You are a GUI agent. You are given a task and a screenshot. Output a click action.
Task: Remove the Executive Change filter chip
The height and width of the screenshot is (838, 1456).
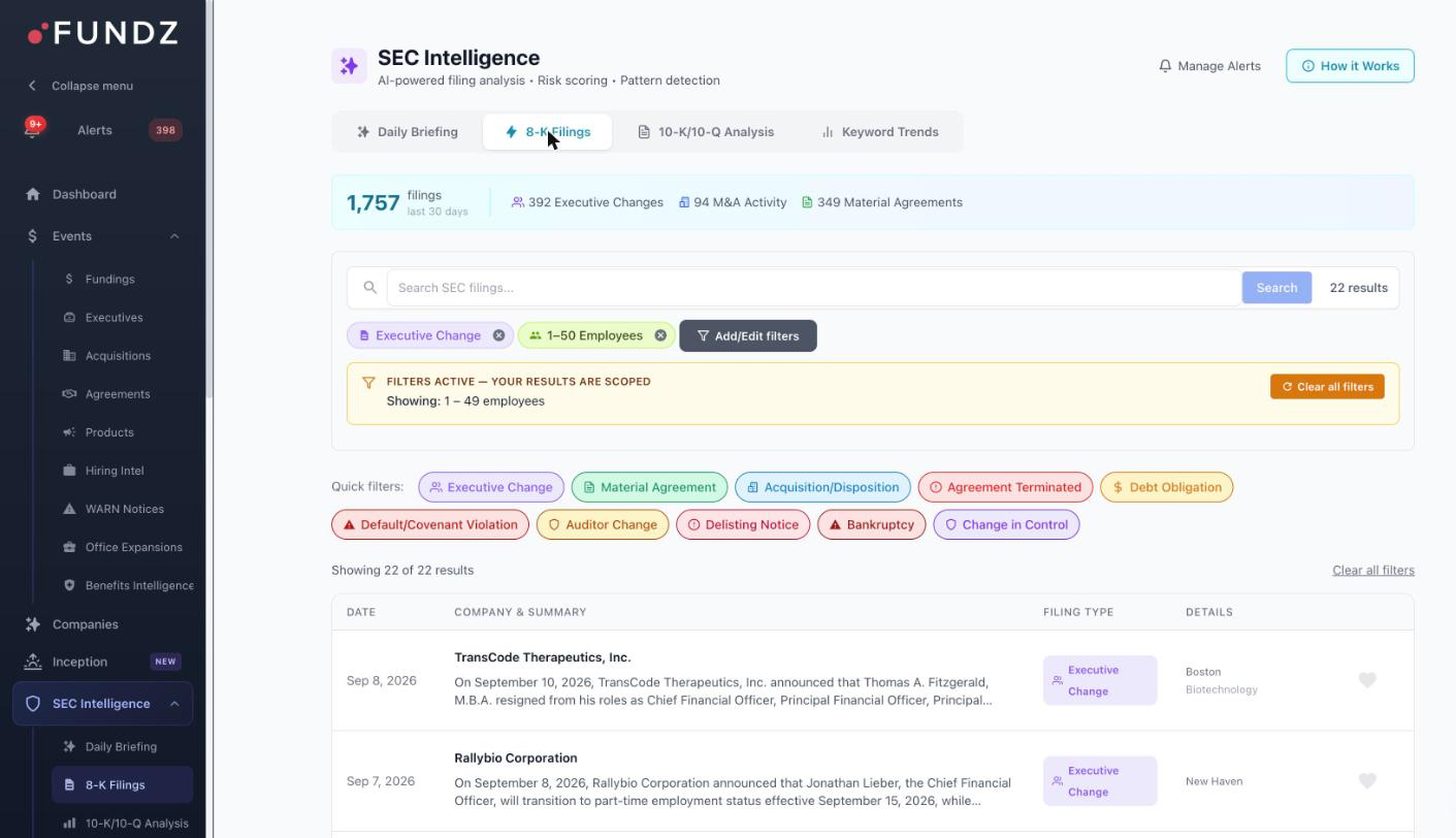[x=499, y=336]
